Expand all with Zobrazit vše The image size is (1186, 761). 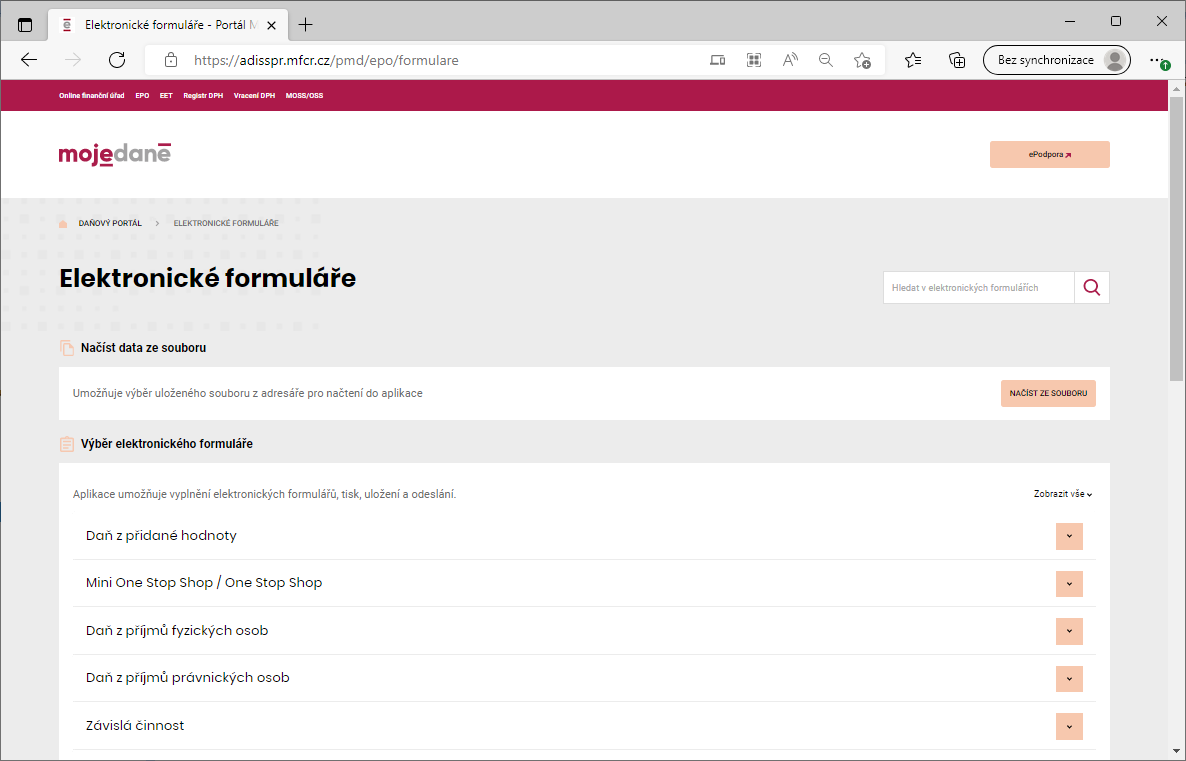pyautogui.click(x=1063, y=494)
